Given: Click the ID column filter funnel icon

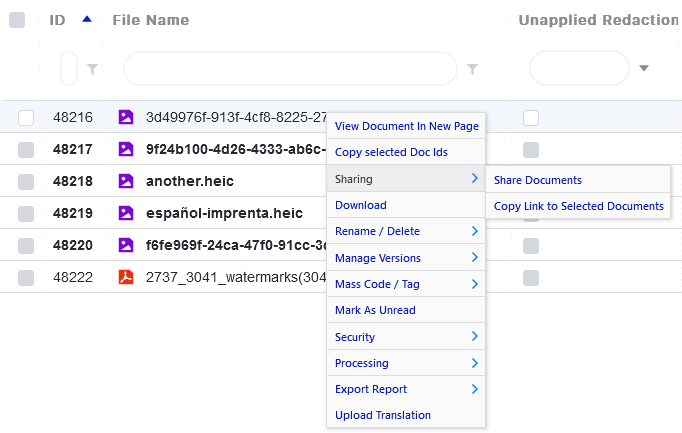Looking at the screenshot, I should click(92, 69).
